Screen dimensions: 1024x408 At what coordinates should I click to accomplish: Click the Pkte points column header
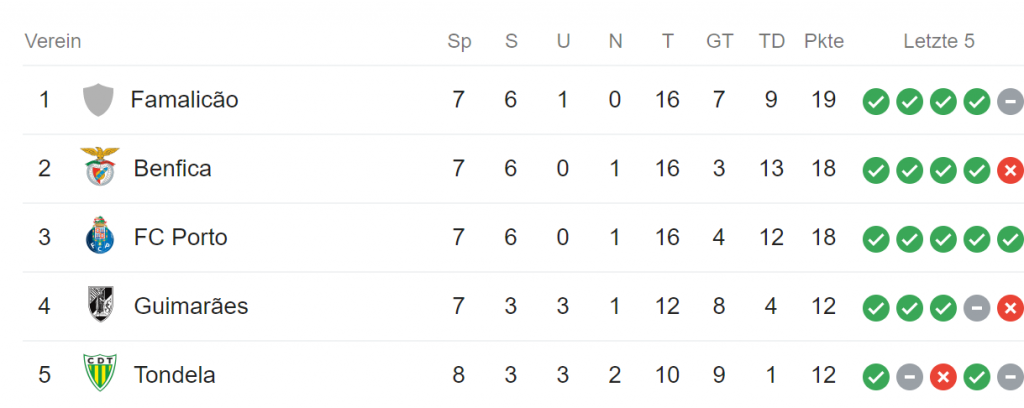824,42
